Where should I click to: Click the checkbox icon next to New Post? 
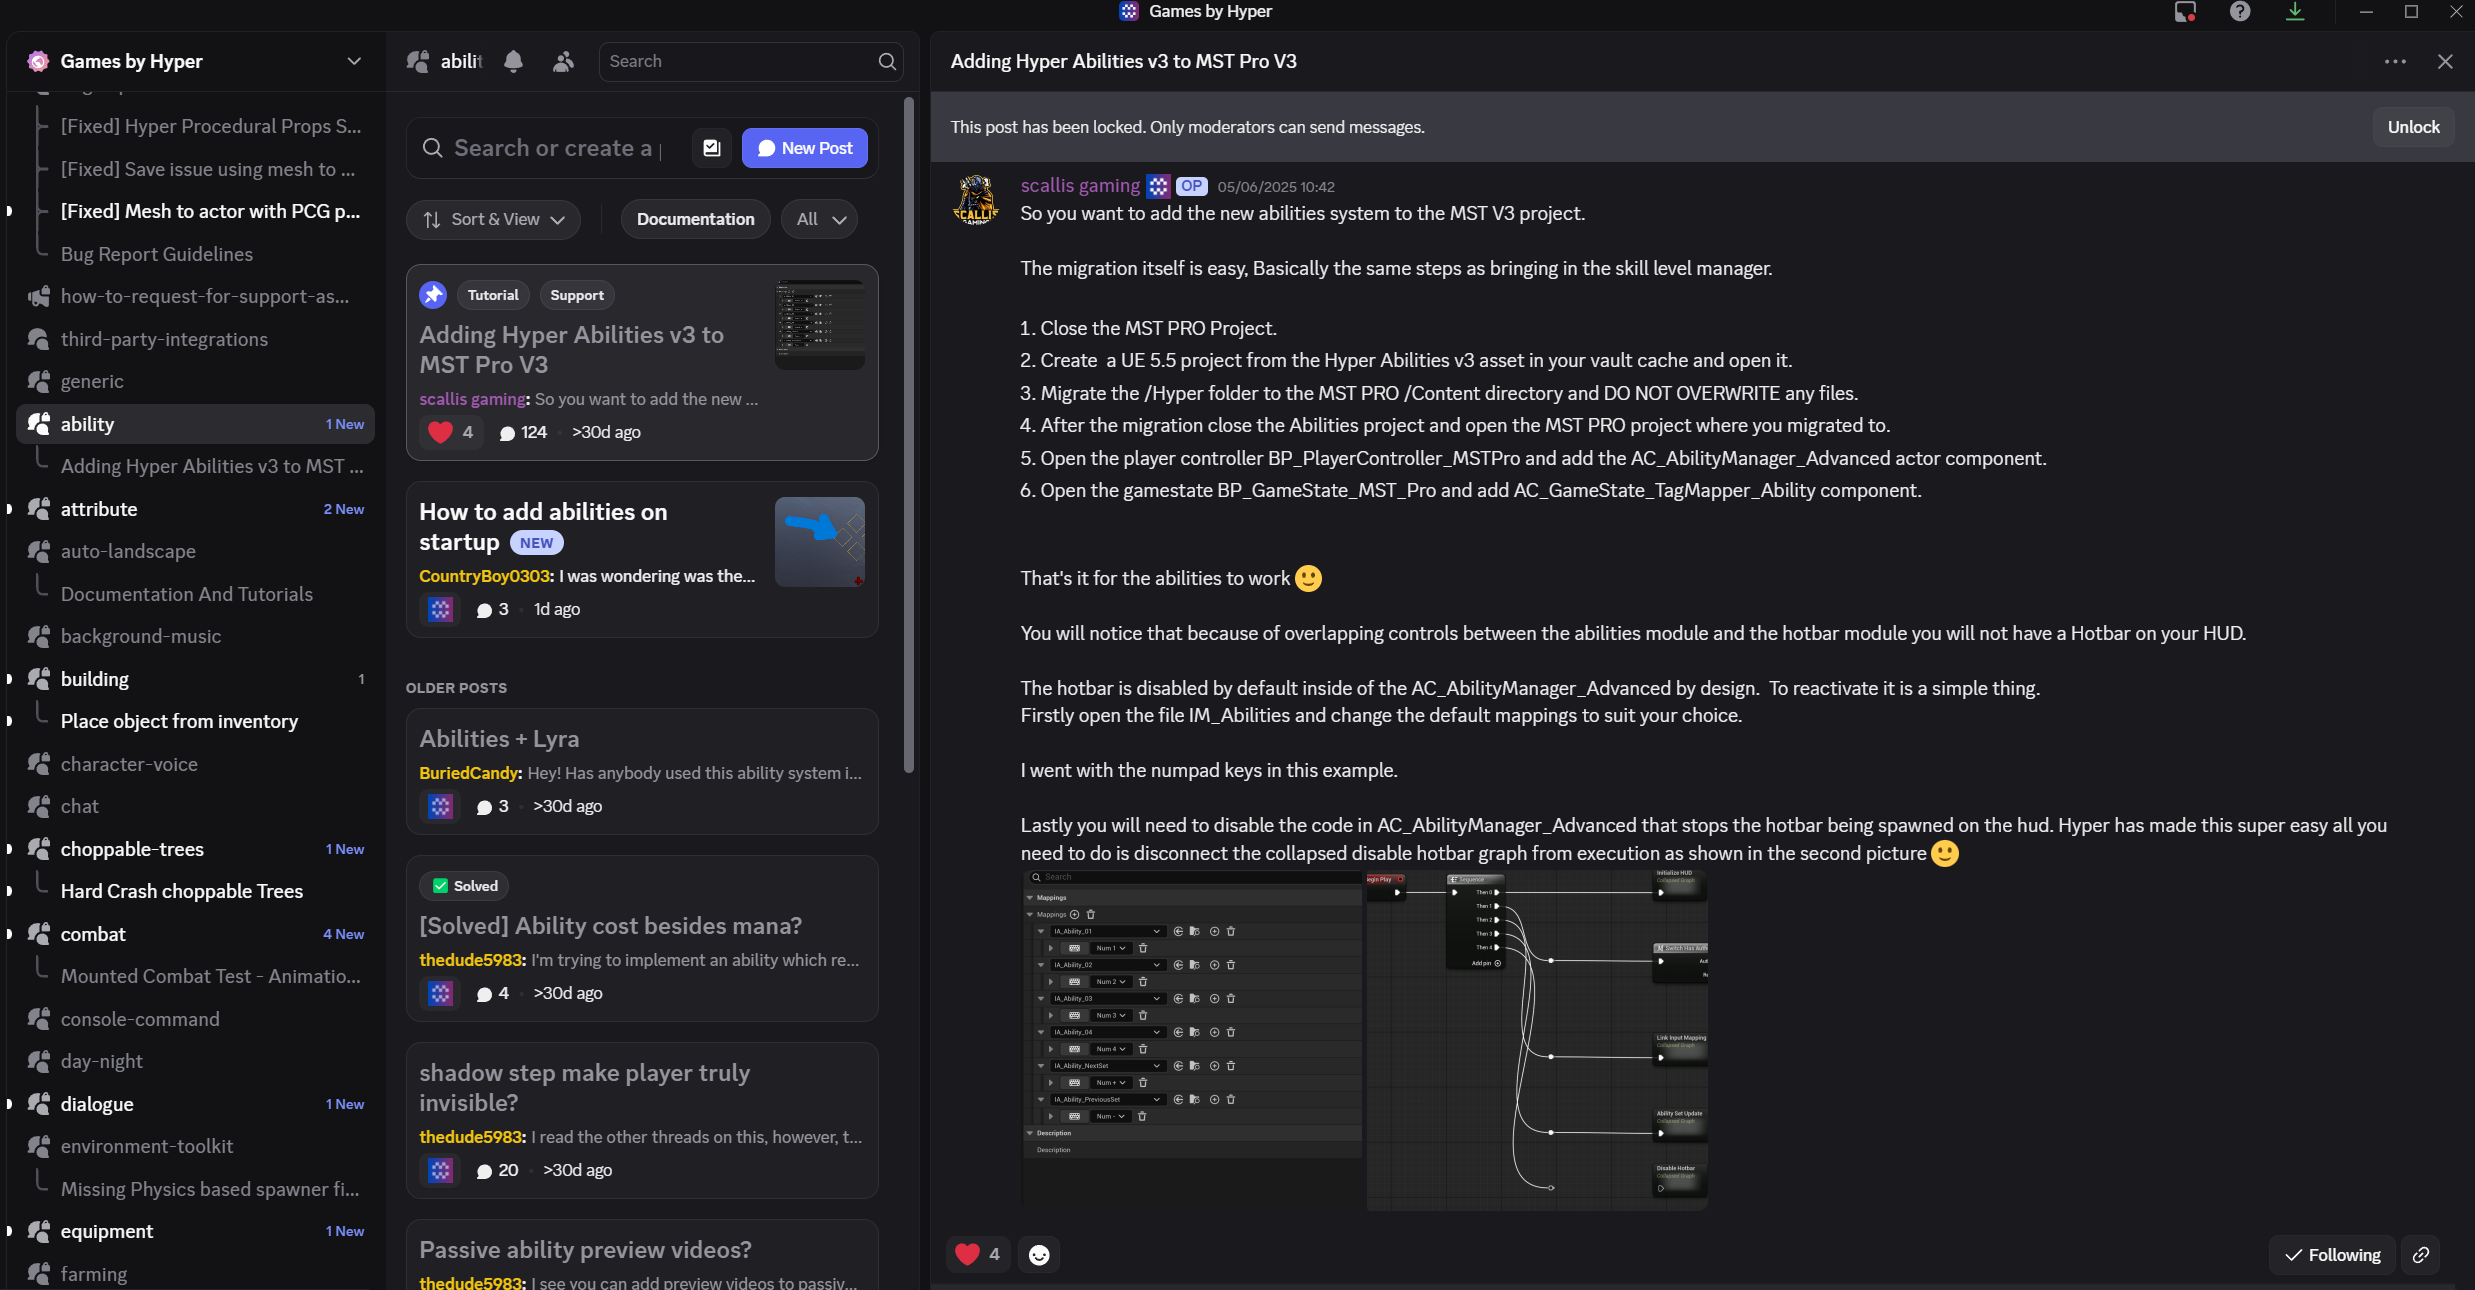coord(712,148)
